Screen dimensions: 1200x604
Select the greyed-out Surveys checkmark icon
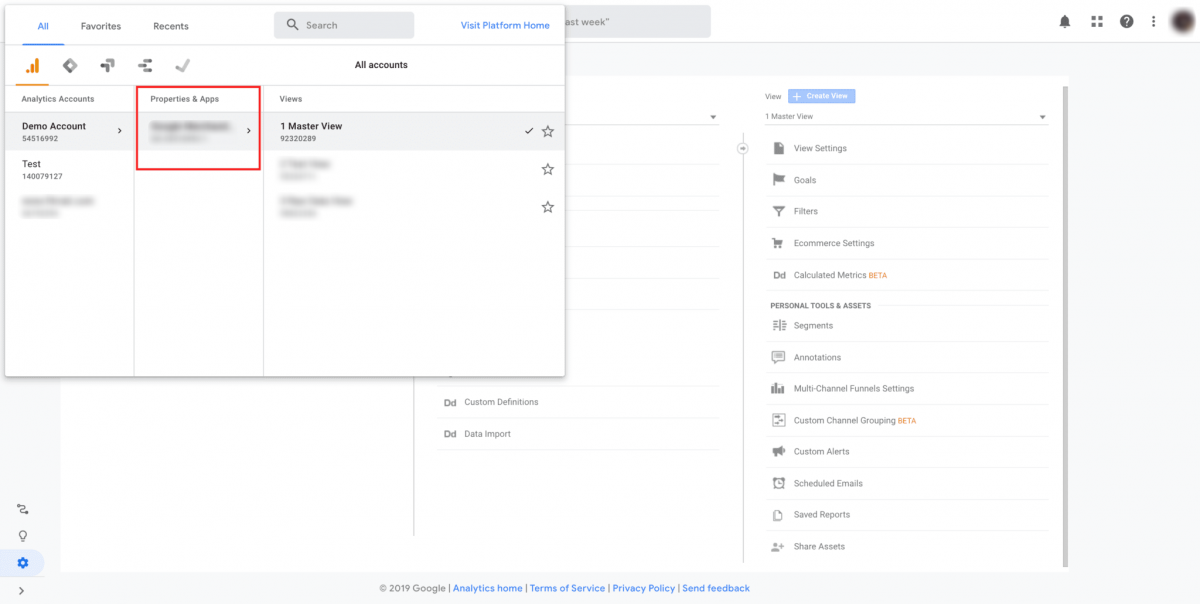pyautogui.click(x=182, y=66)
